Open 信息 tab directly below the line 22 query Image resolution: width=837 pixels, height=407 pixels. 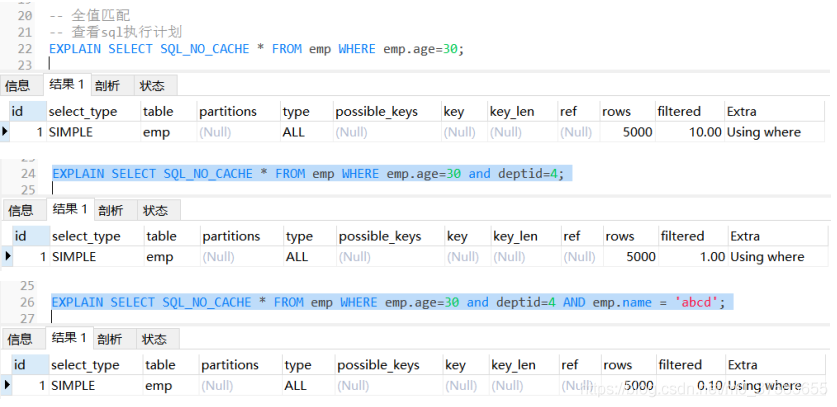coord(17,86)
